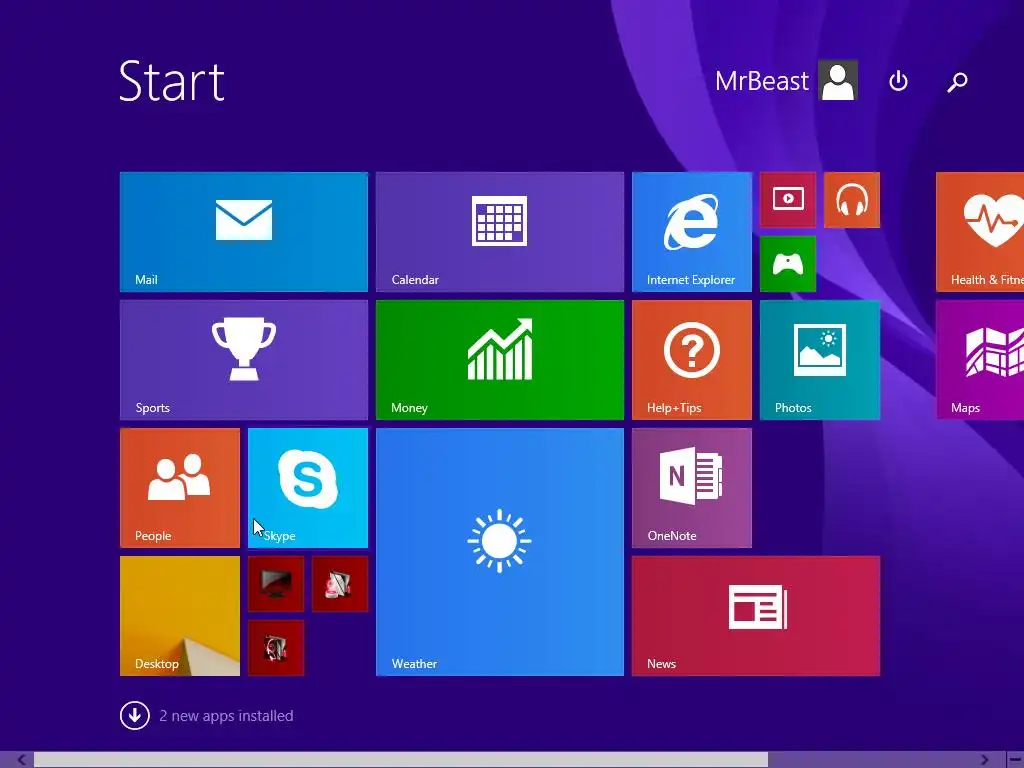Open the News tile
The image size is (1024, 768).
click(756, 616)
